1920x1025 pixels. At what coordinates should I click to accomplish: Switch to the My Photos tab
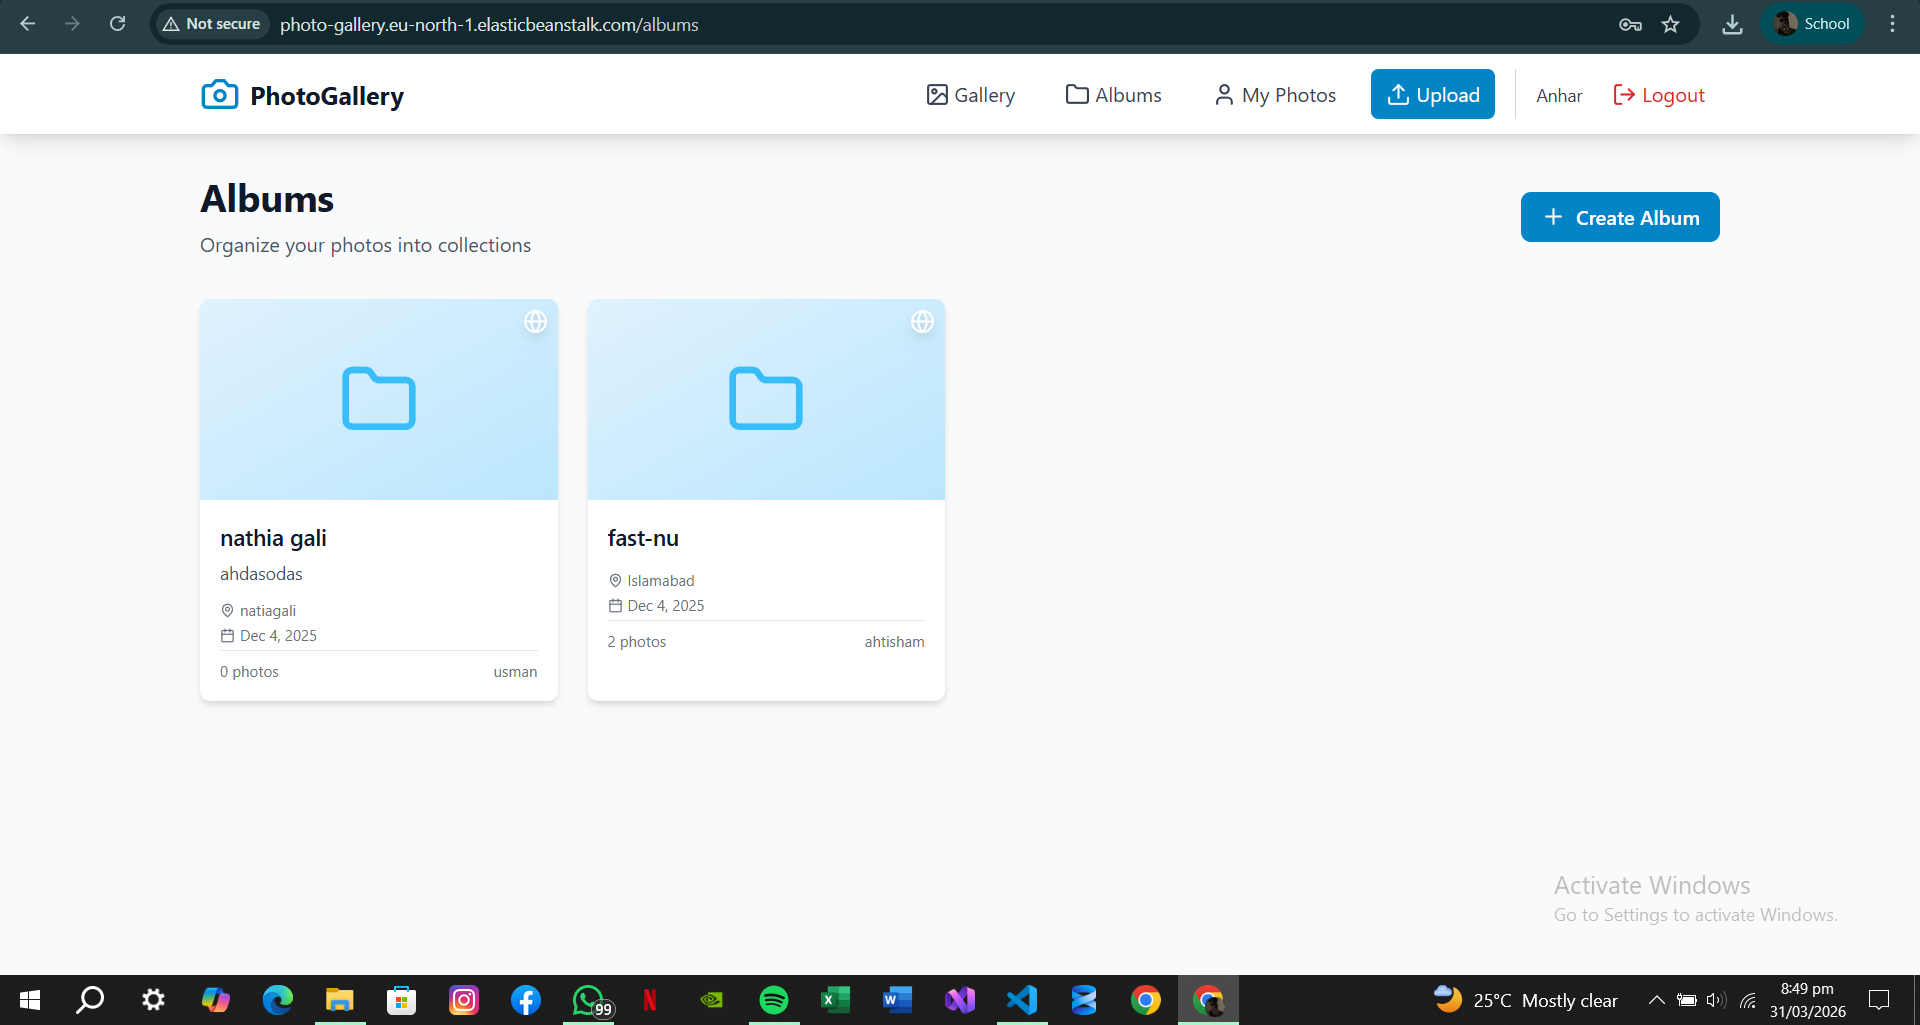(x=1275, y=95)
